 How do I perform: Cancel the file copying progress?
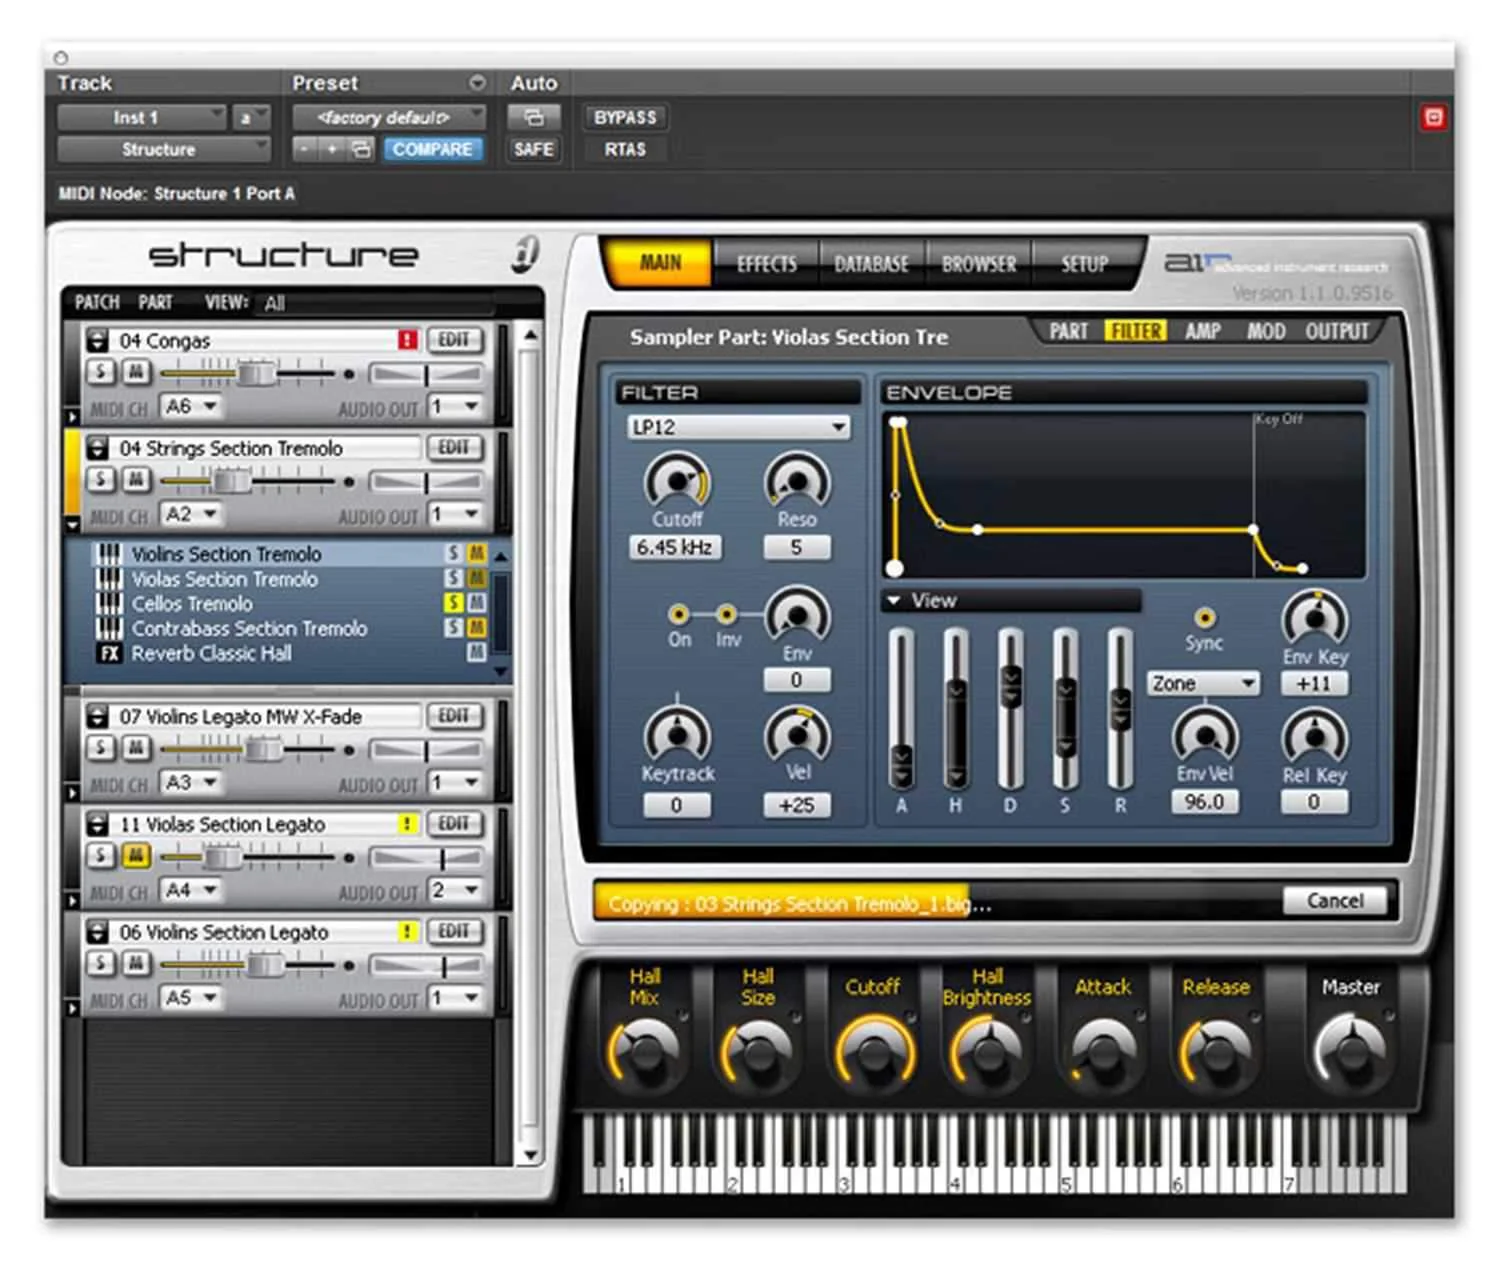coord(1335,901)
